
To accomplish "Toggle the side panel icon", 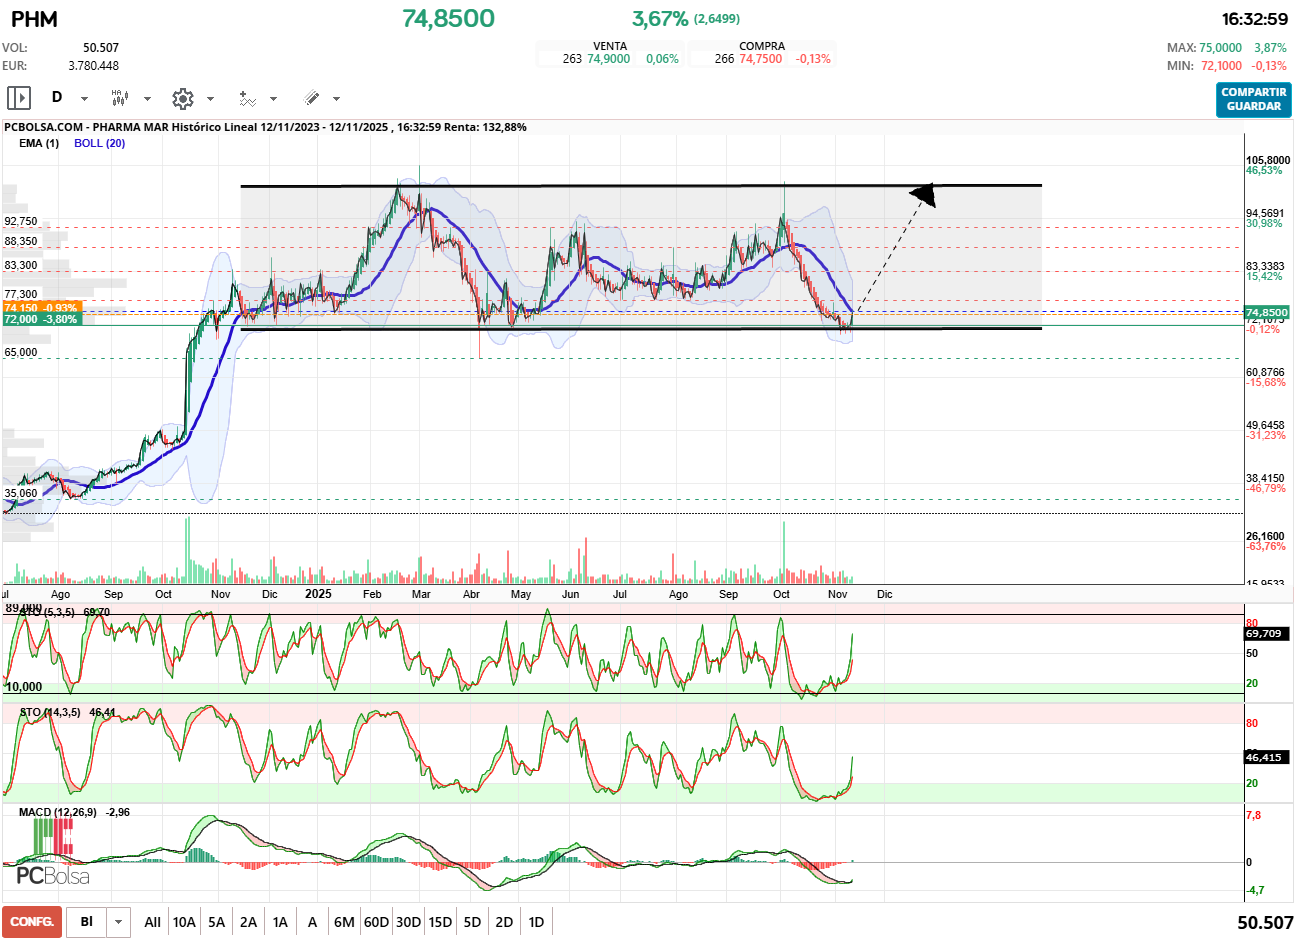I will click(x=19, y=98).
